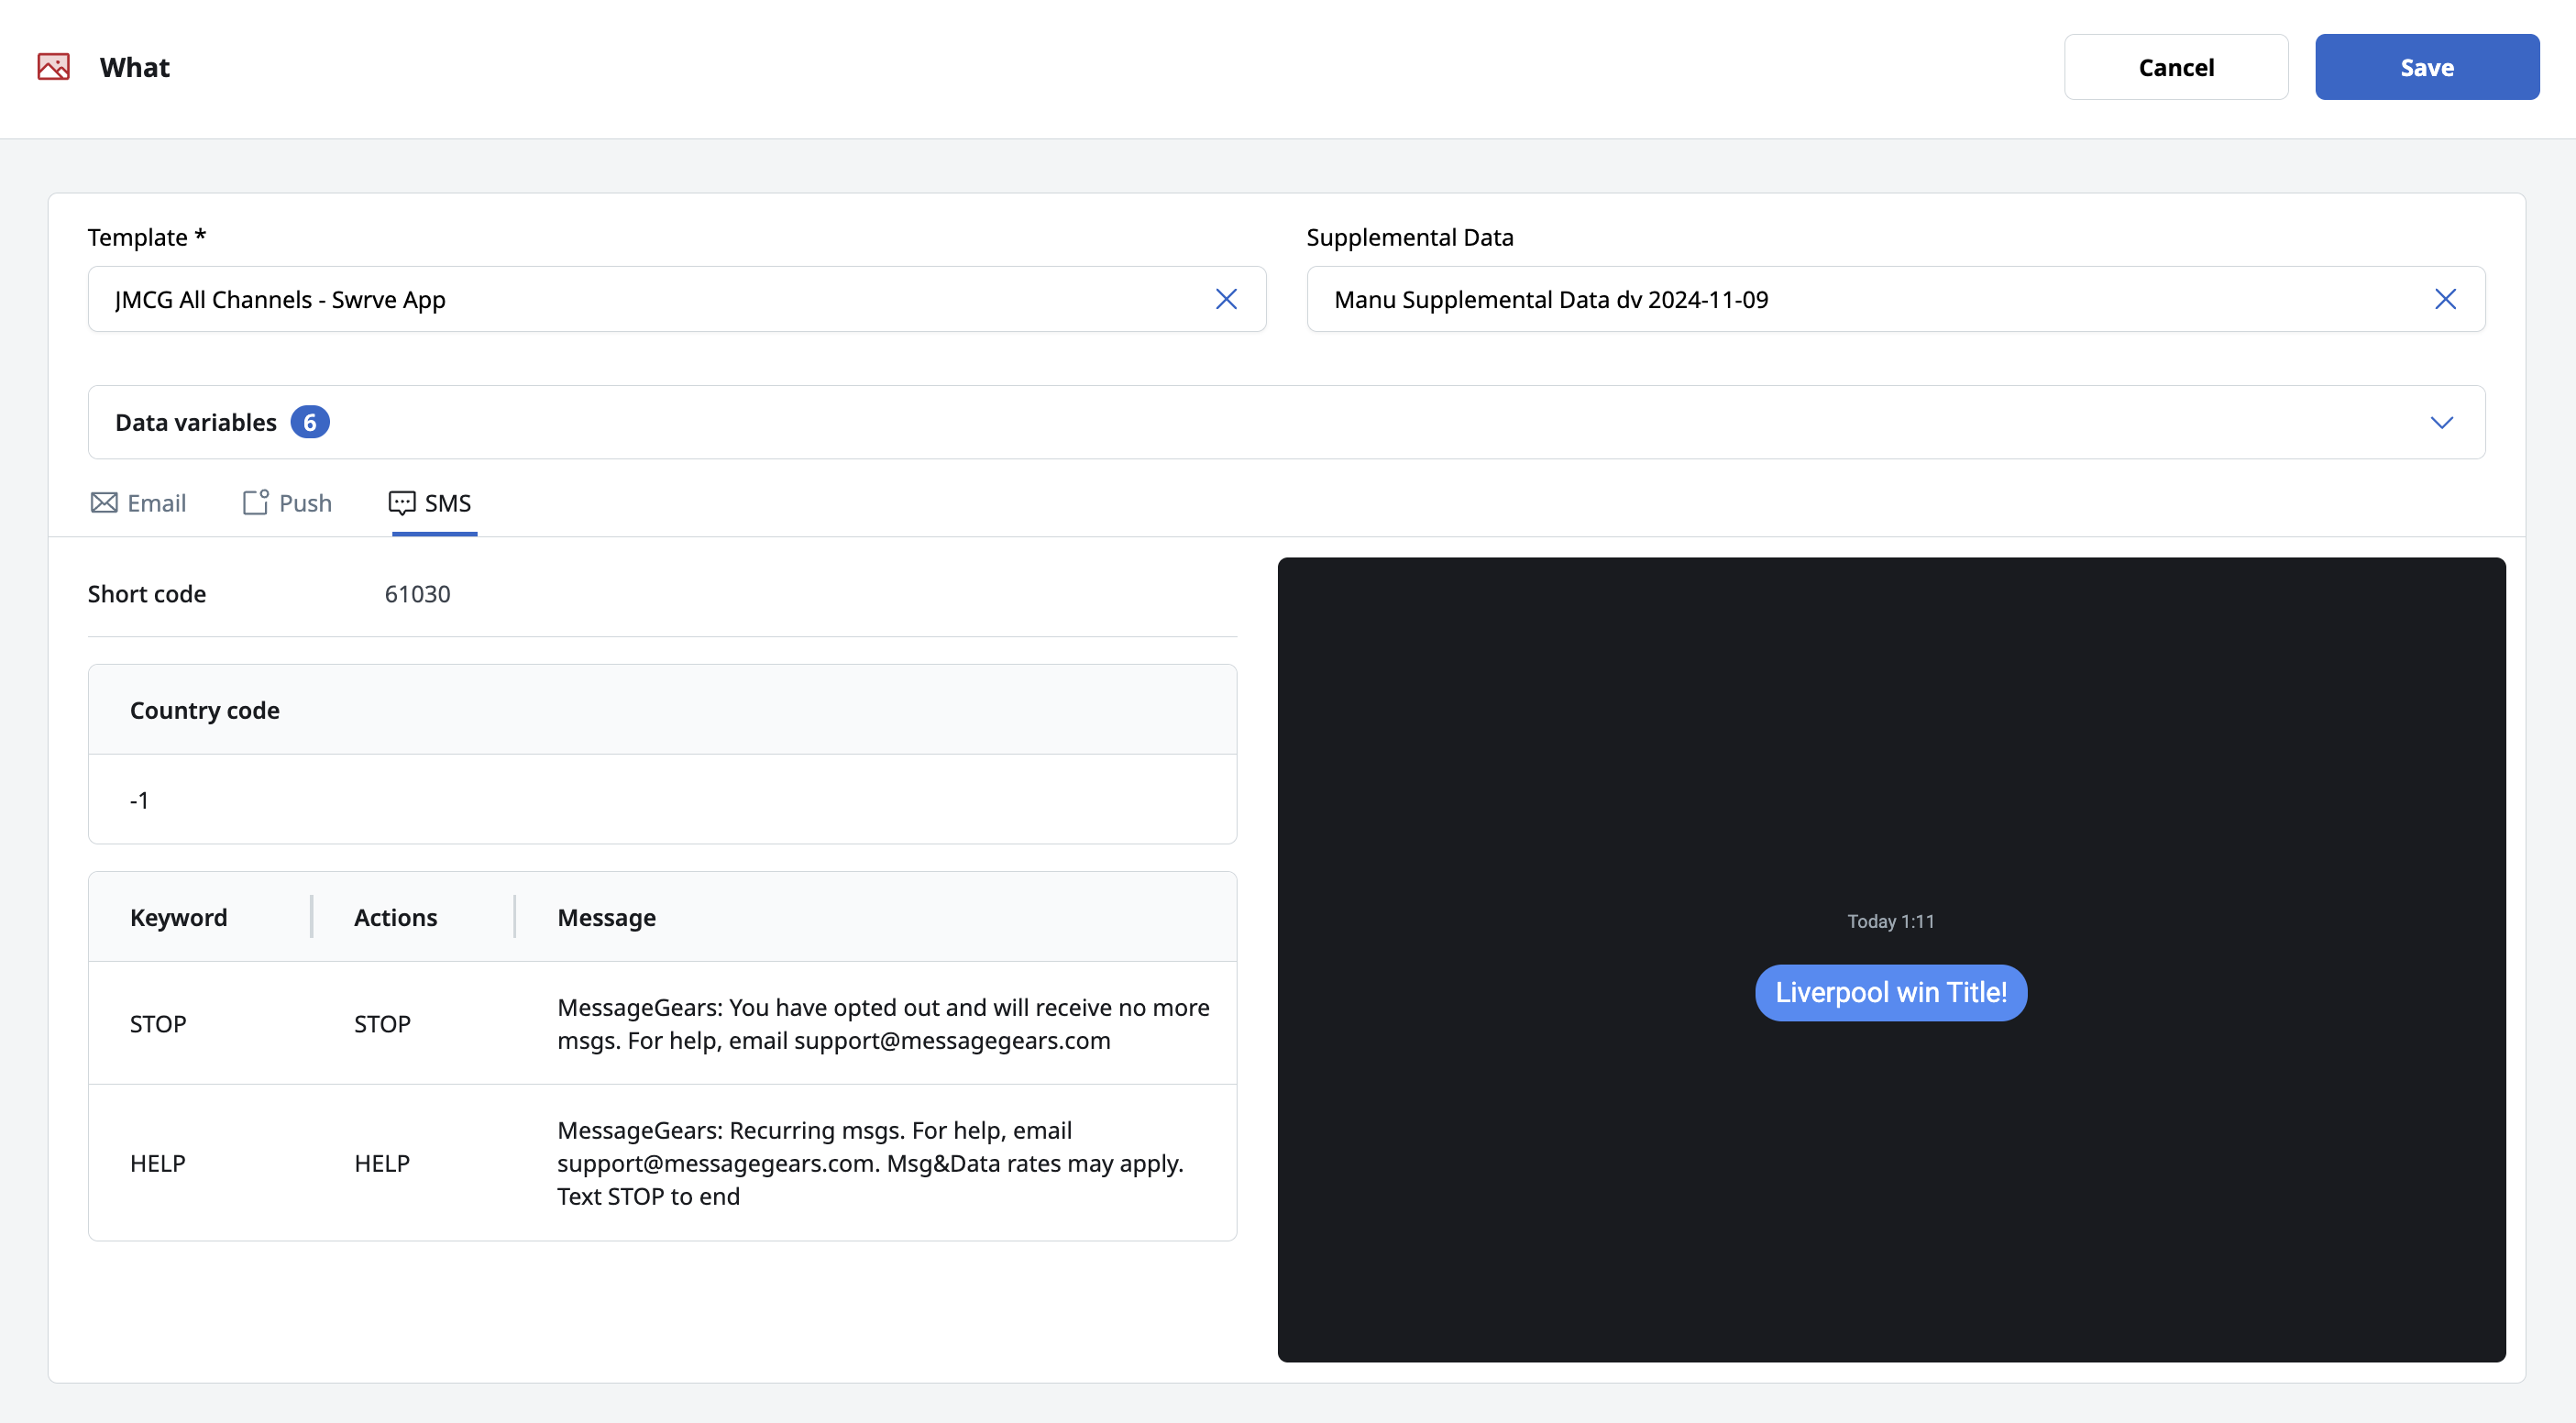Viewport: 2576px width, 1423px height.
Task: Select the STOP keyword cell
Action: click(x=158, y=1024)
